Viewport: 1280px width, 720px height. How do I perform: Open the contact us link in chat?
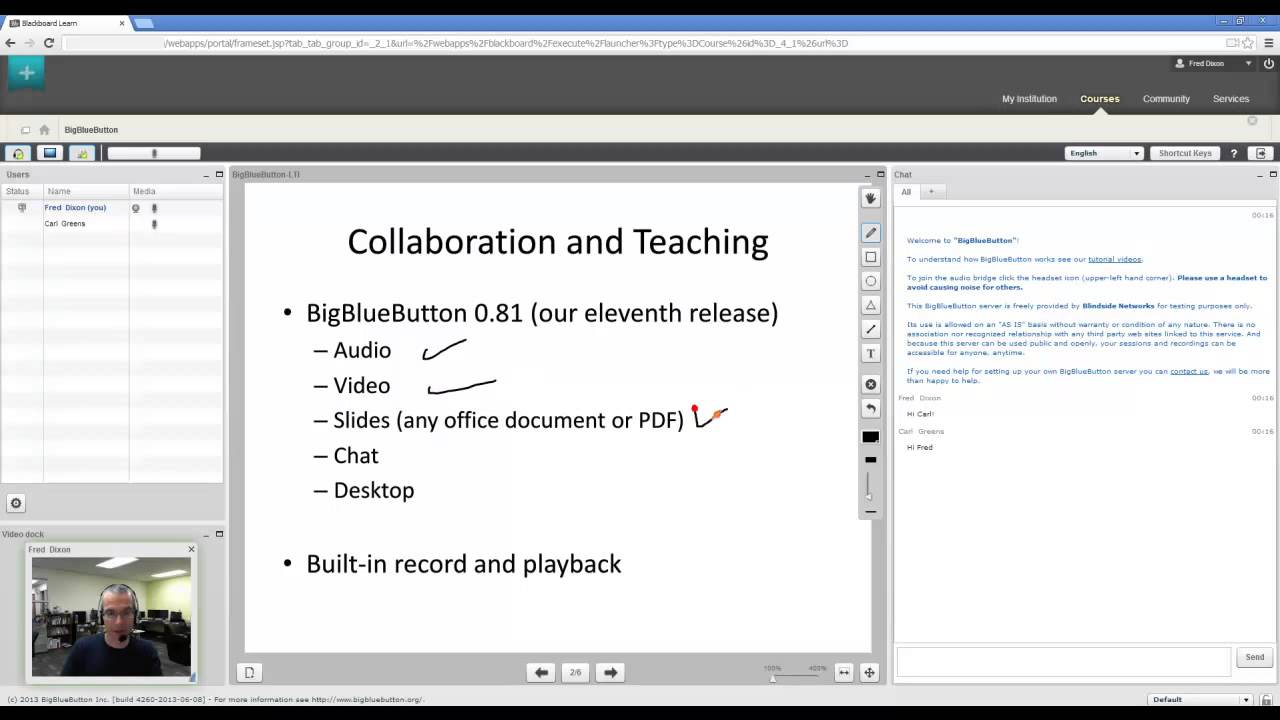point(1189,371)
